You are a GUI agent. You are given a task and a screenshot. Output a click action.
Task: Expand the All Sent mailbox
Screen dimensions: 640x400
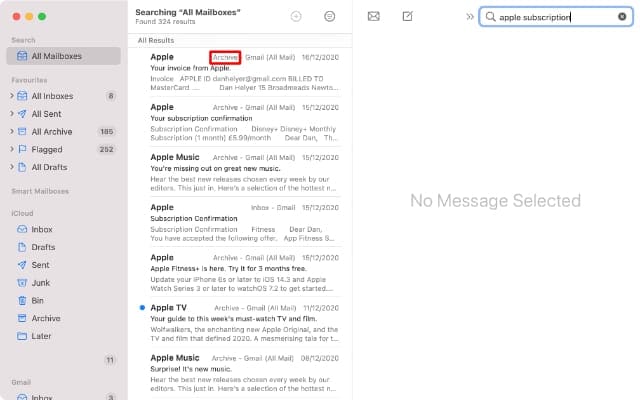click(11, 114)
